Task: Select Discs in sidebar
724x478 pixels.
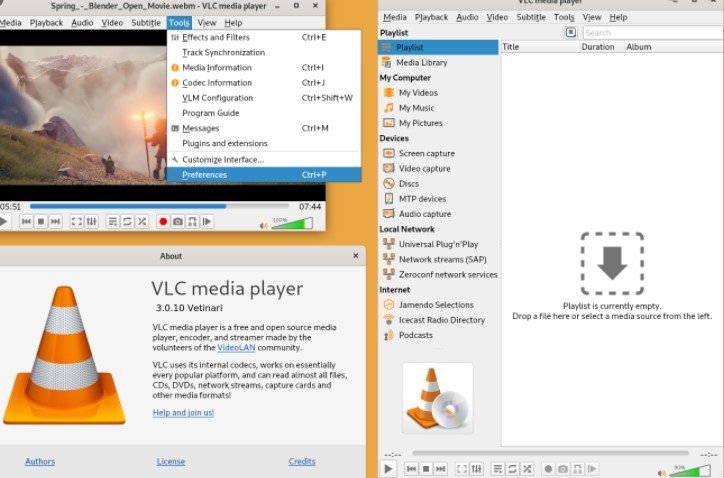Action: pos(438,184)
